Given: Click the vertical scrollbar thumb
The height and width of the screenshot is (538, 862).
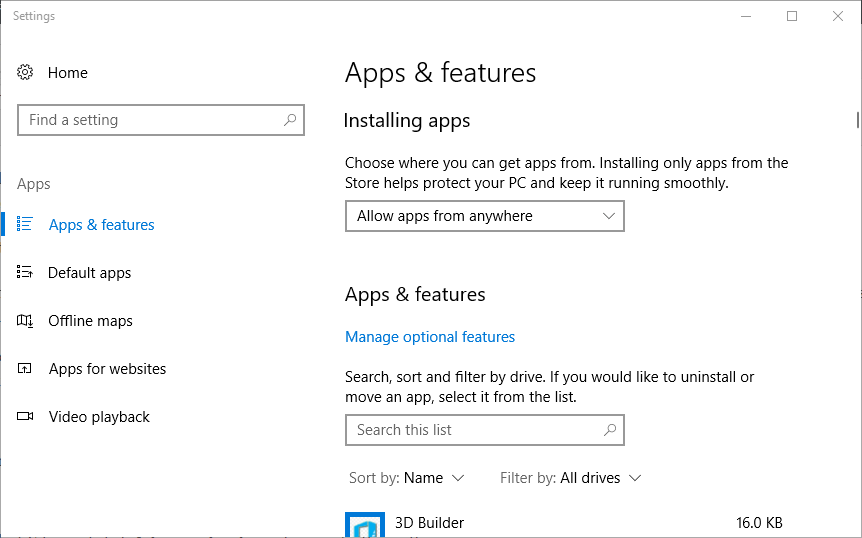Looking at the screenshot, I should (858, 120).
